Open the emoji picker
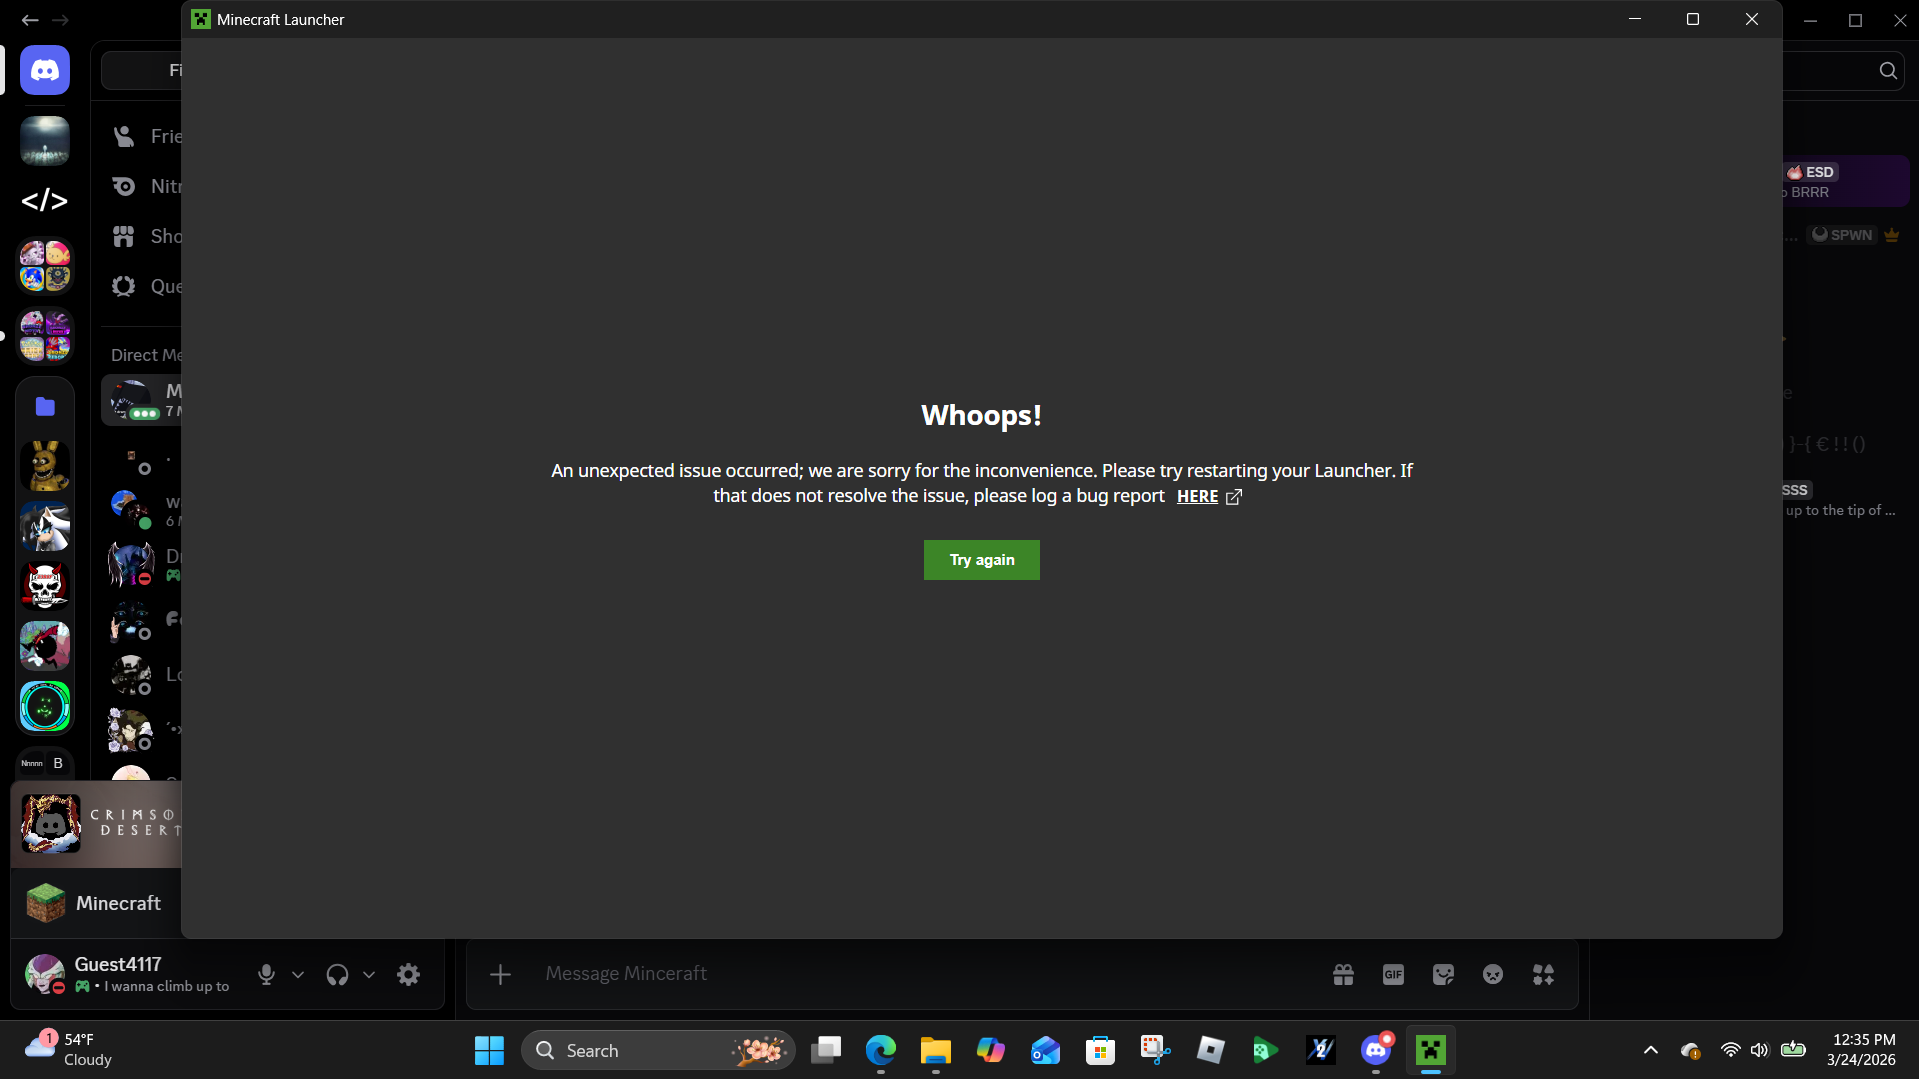 tap(1493, 974)
